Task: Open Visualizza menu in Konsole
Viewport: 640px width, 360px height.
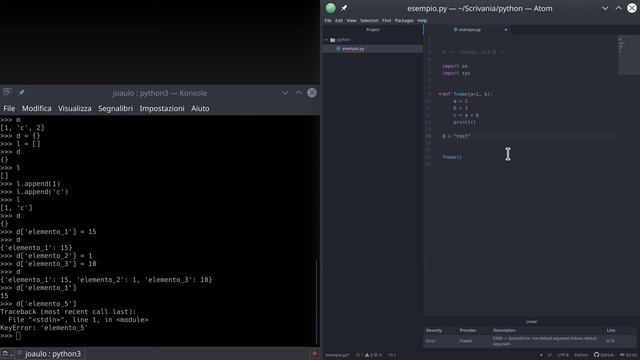Action: [x=75, y=109]
